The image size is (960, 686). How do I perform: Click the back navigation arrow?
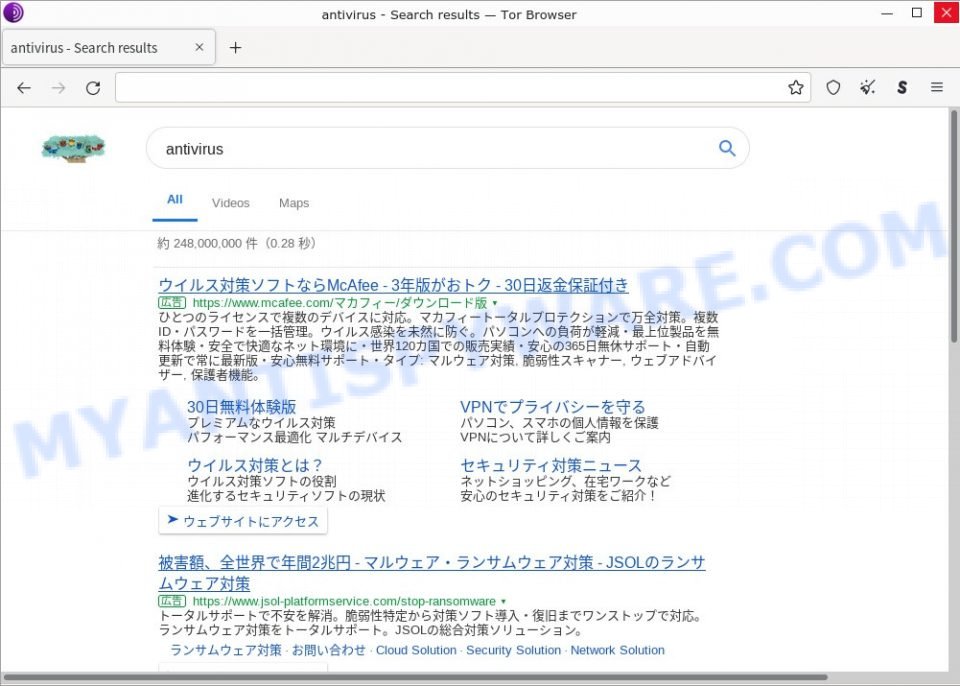pos(24,88)
